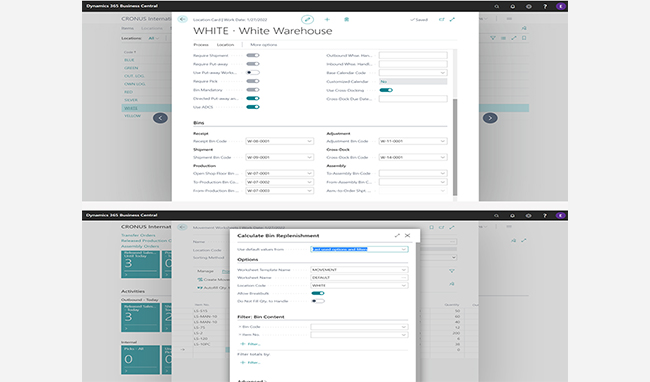Open Process menu on Location Card
650x382 pixels.
pos(201,45)
